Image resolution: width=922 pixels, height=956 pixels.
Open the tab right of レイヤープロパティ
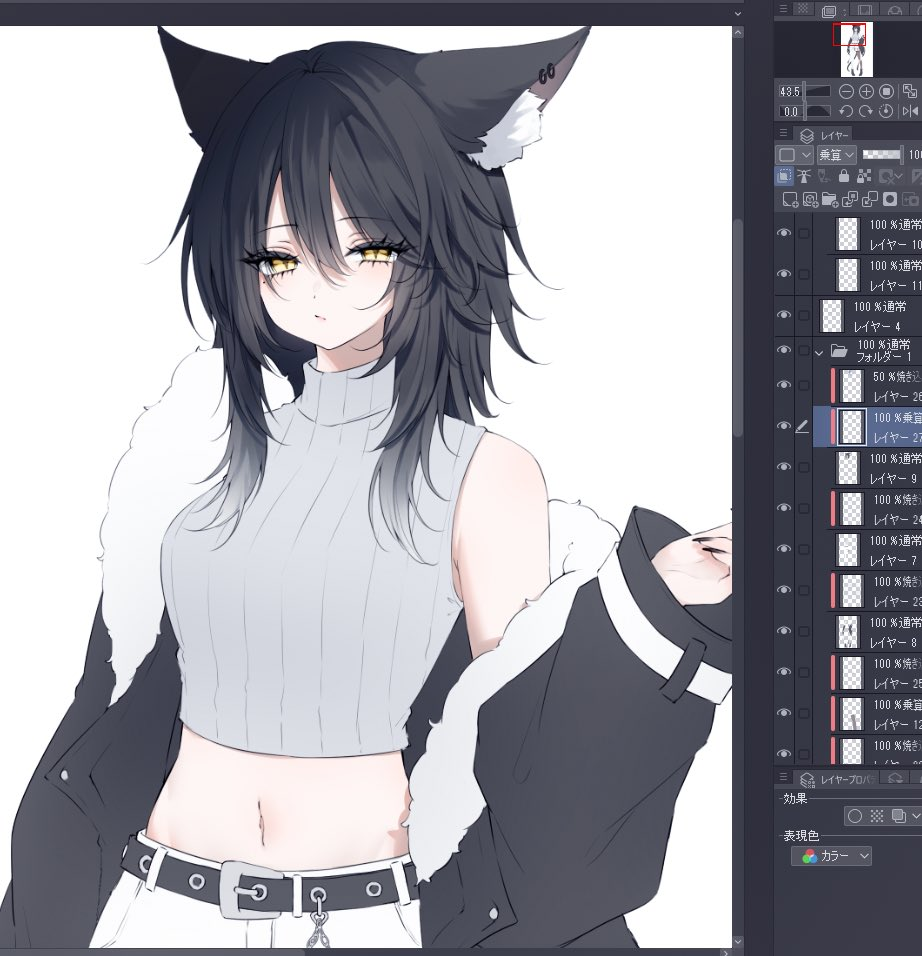[895, 779]
